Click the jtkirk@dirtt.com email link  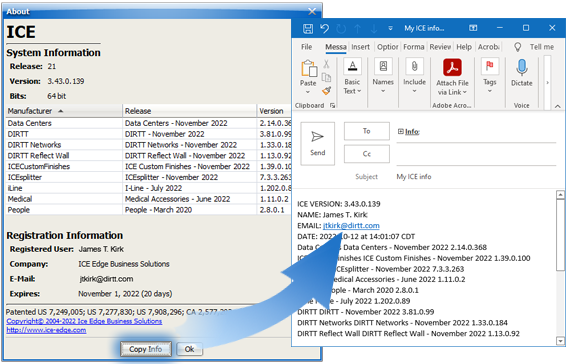(x=351, y=226)
